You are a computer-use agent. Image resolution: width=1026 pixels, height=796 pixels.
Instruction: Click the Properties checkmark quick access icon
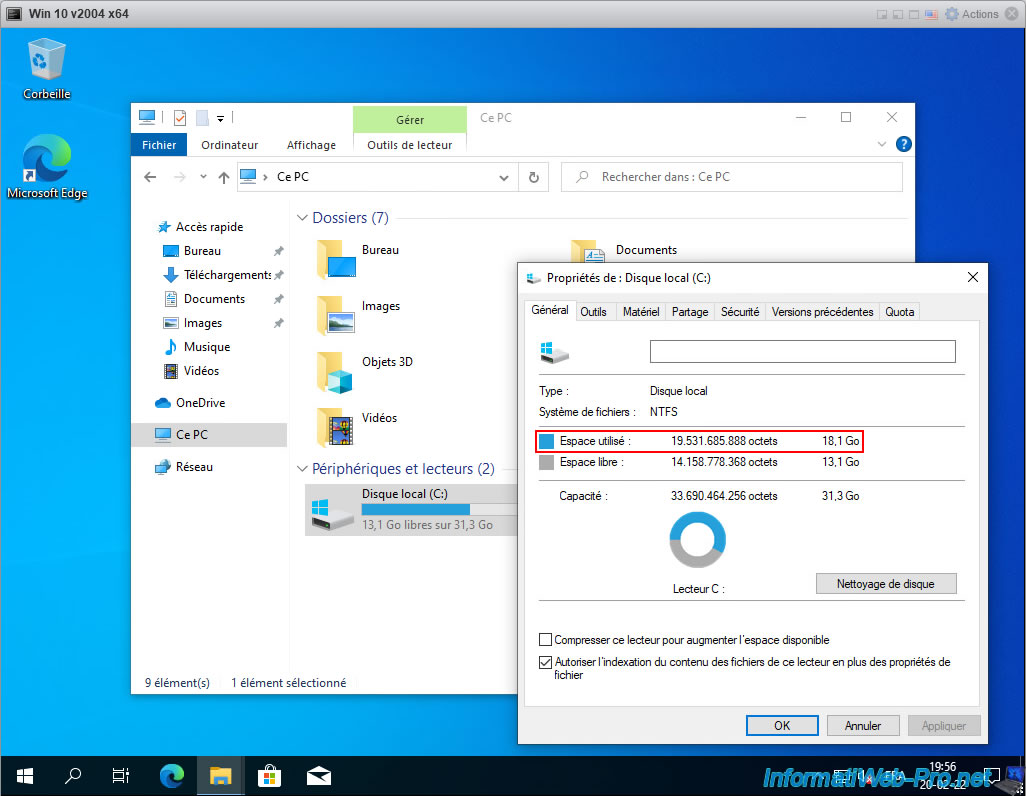[x=180, y=118]
